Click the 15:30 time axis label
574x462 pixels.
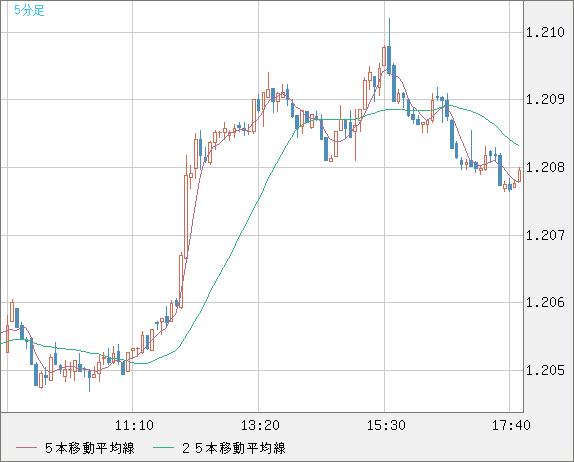point(386,425)
